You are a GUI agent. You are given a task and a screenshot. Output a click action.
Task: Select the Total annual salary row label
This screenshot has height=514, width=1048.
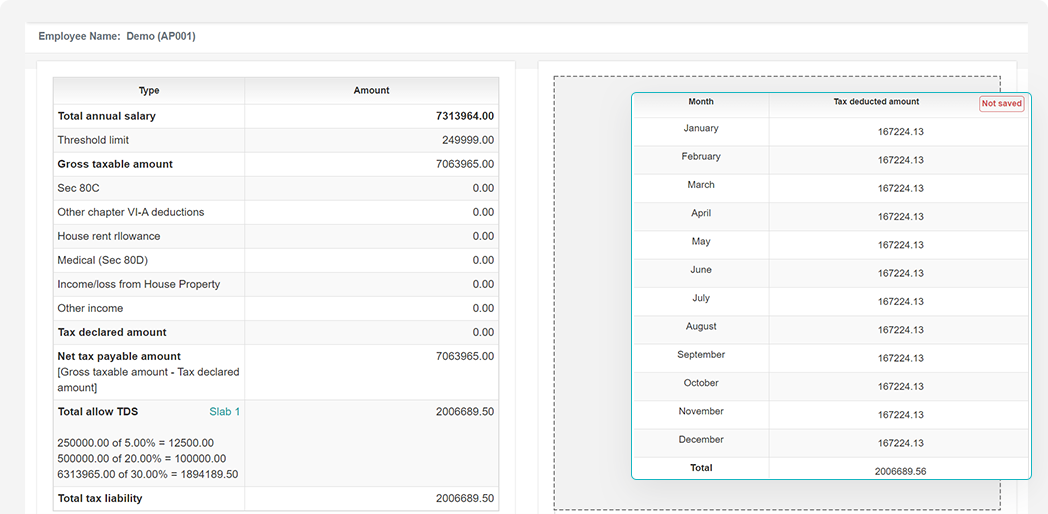[107, 116]
